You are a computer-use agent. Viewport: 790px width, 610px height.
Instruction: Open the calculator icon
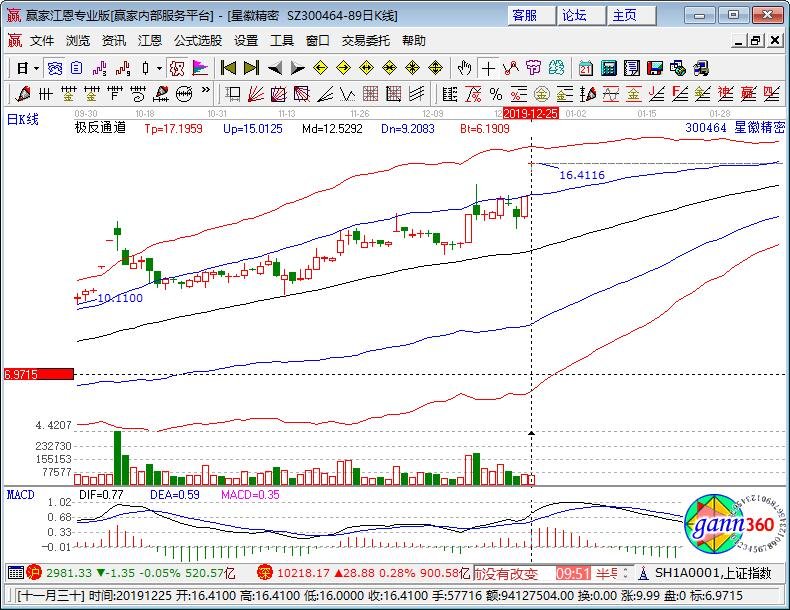point(609,68)
